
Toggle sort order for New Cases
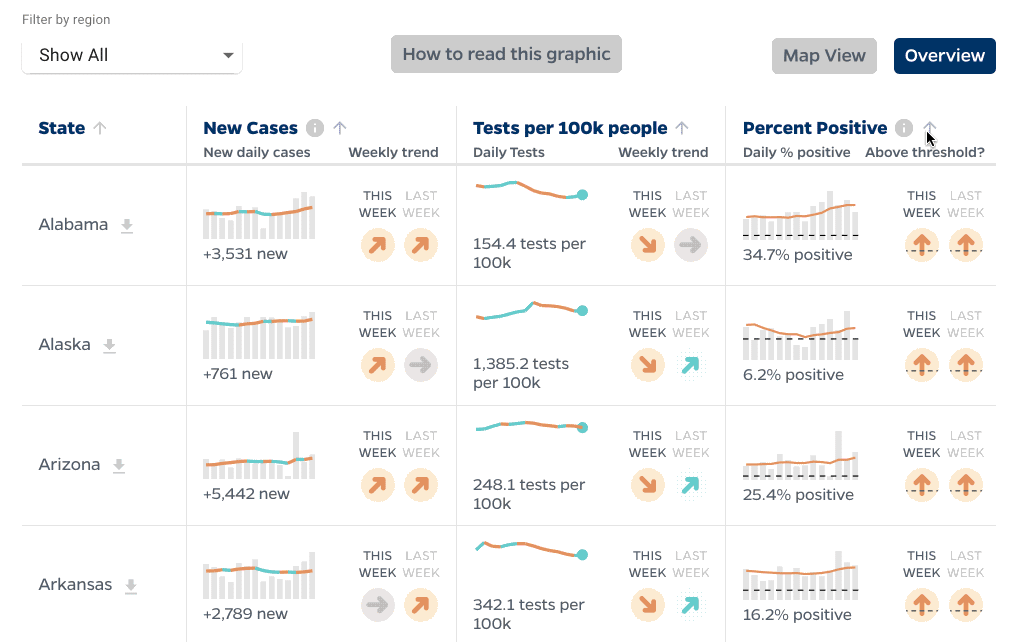click(x=339, y=128)
